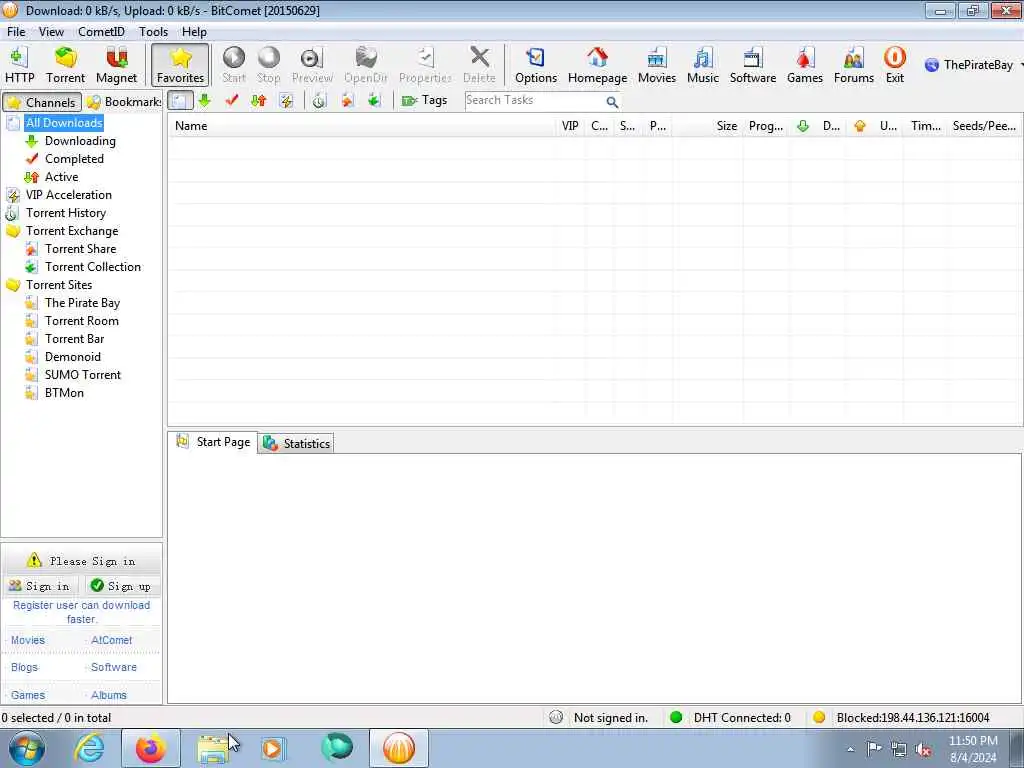
Task: Open Demonoid site entry
Action: 72,357
